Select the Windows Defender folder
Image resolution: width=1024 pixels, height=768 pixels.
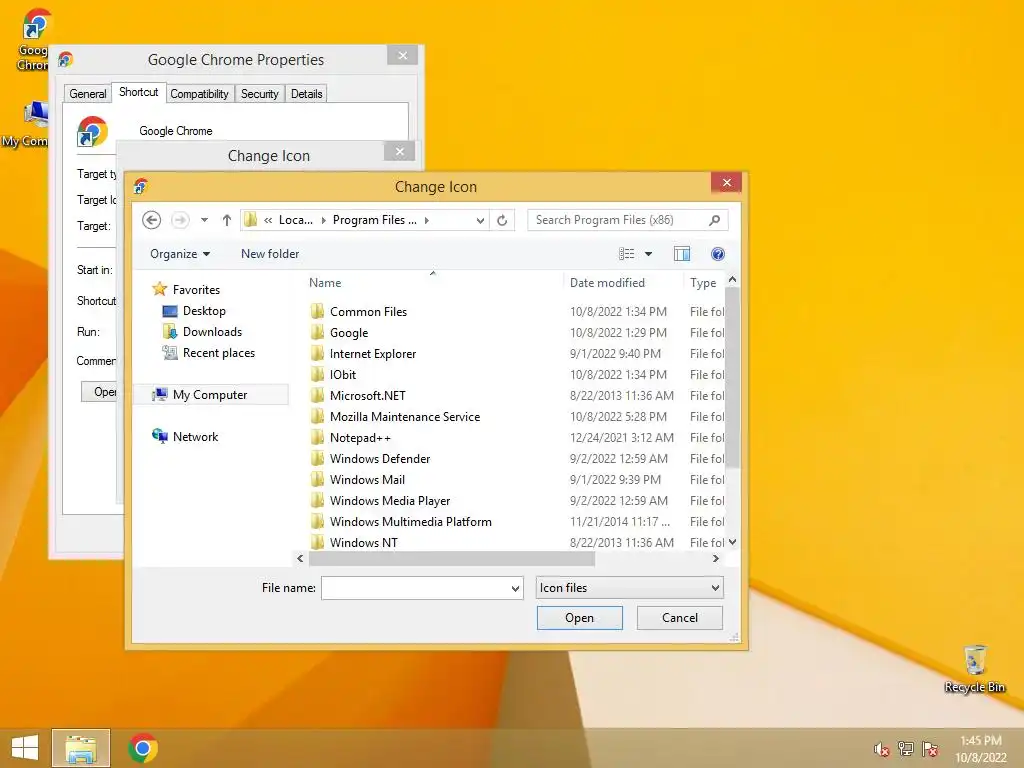[516, 458]
